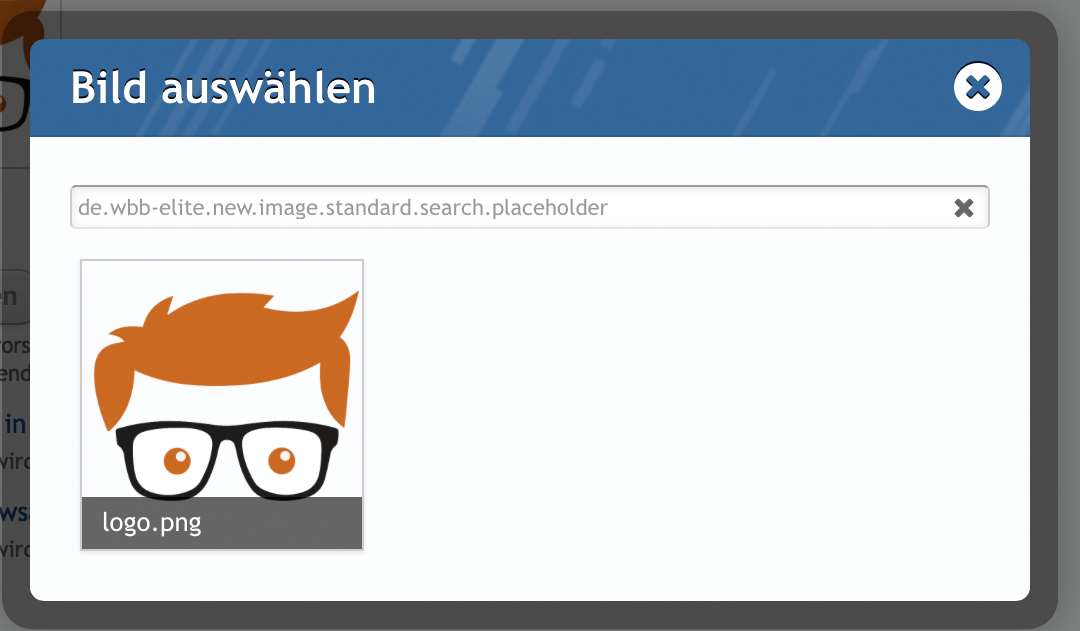Click the black glasses bridge in the logo
The height and width of the screenshot is (631, 1080).
[x=227, y=433]
